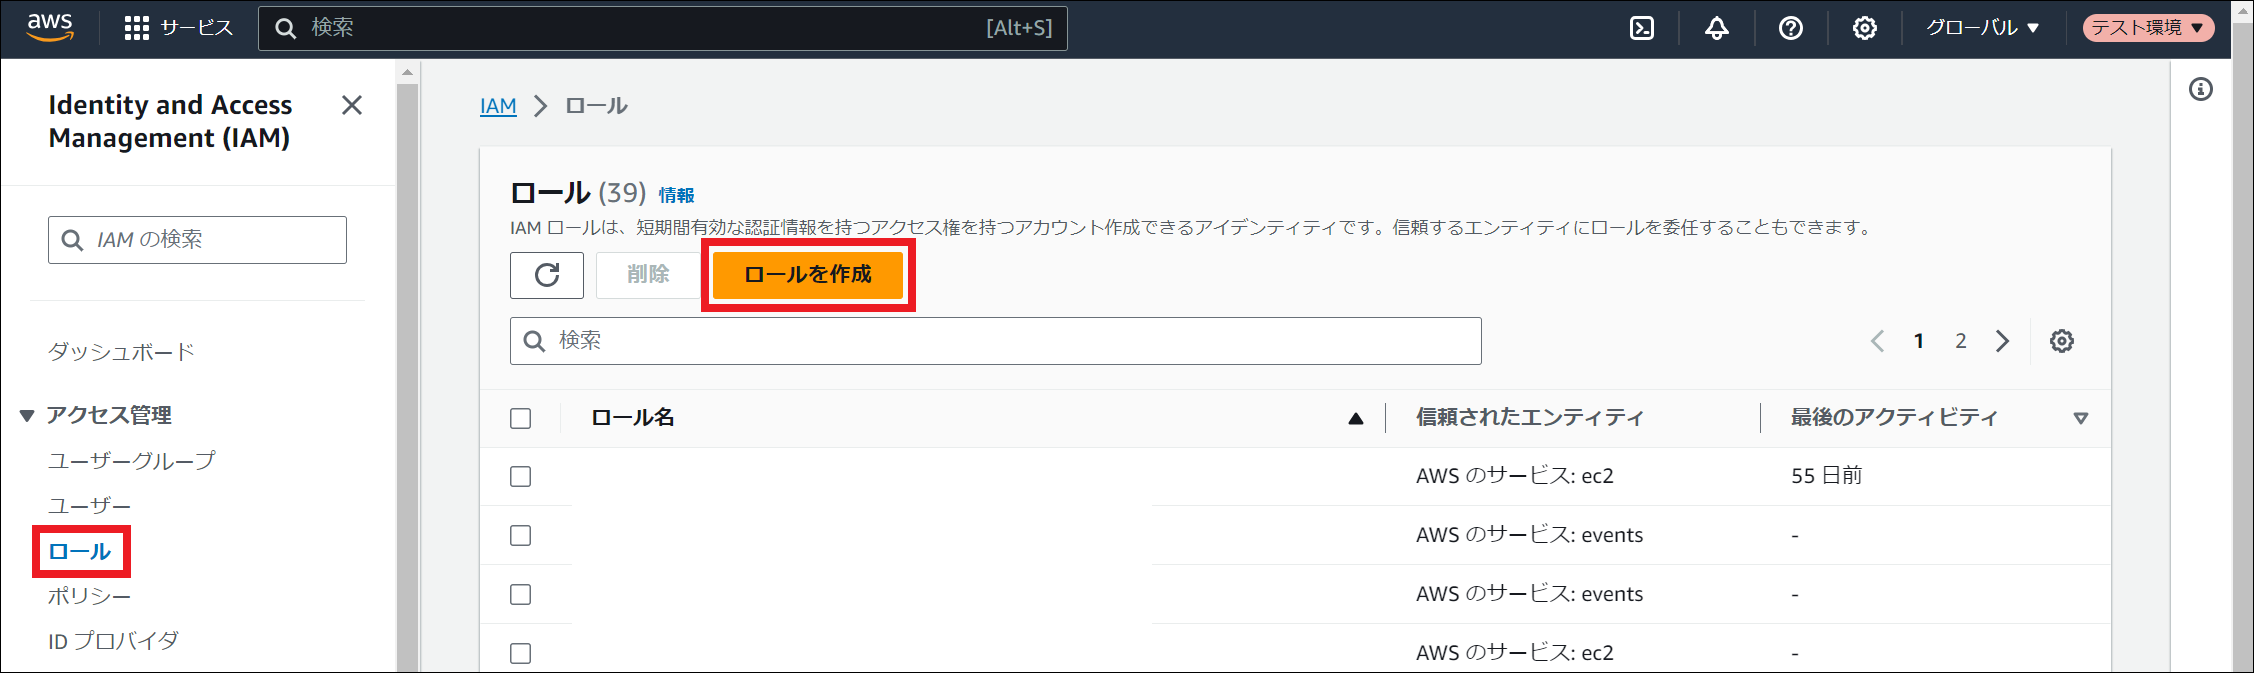Screen dimensions: 2254x673
Task: Go to the previous roles page
Action: click(1877, 341)
